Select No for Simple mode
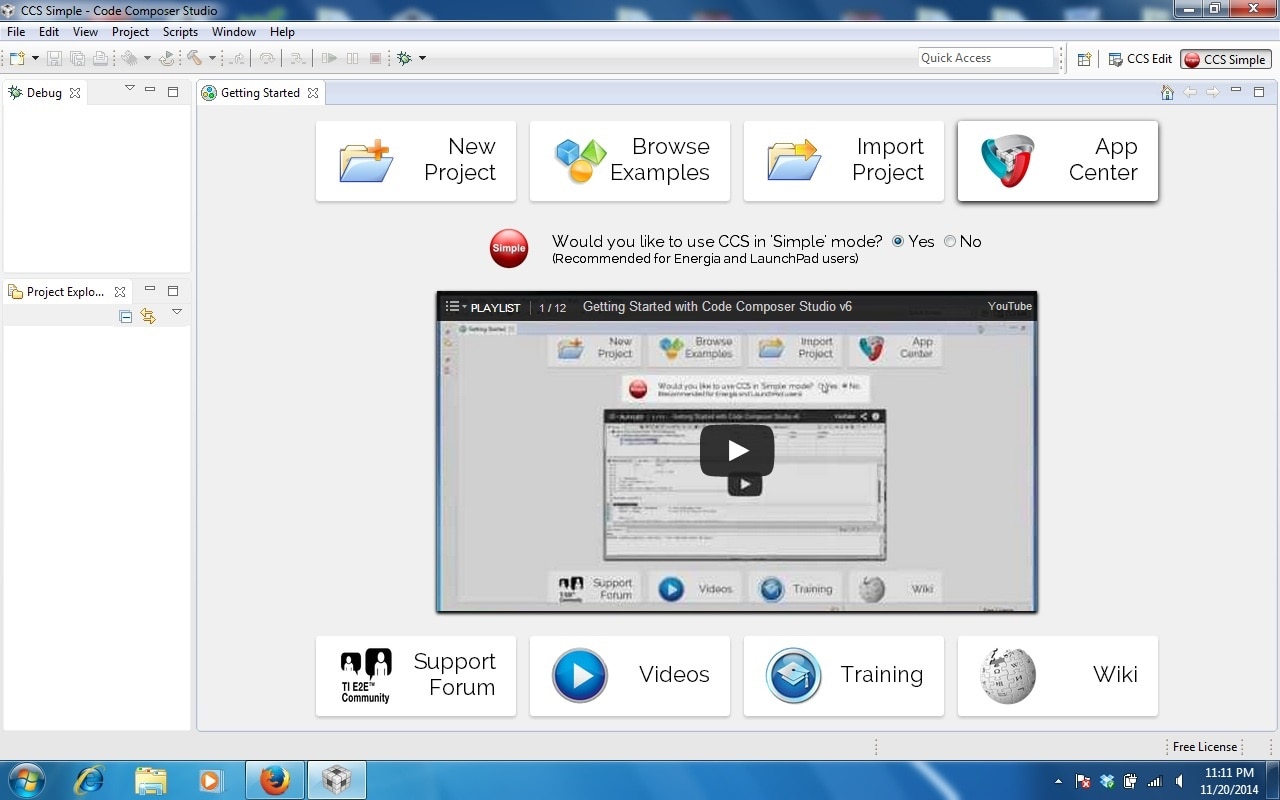1280x800 pixels. (950, 241)
